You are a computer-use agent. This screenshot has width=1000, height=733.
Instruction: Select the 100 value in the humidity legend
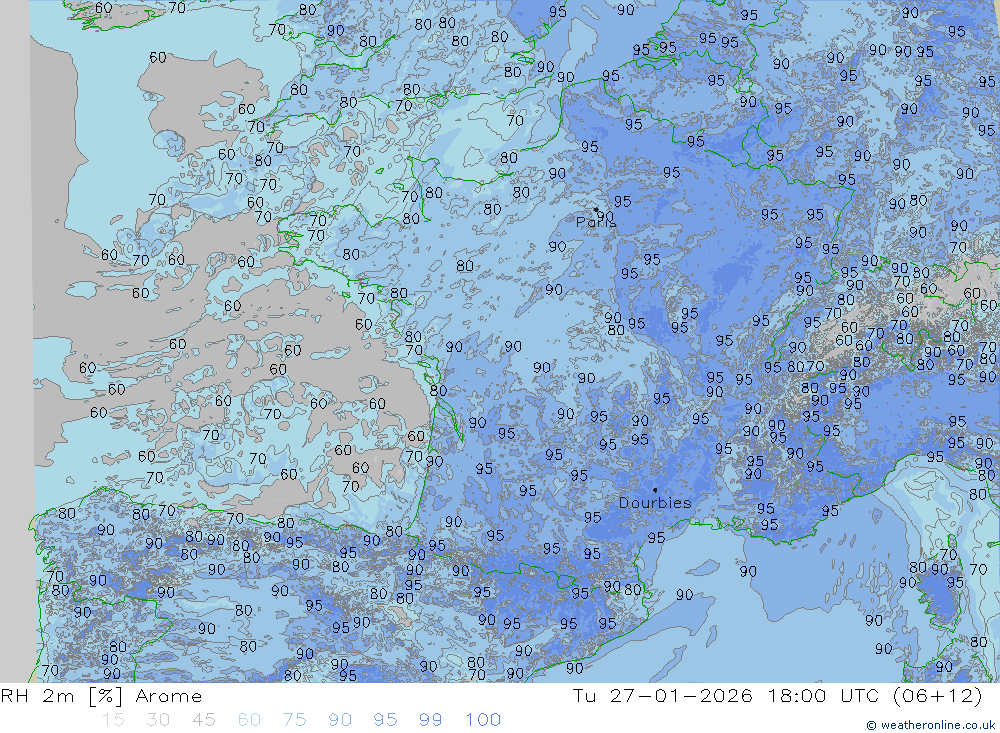click(x=483, y=720)
